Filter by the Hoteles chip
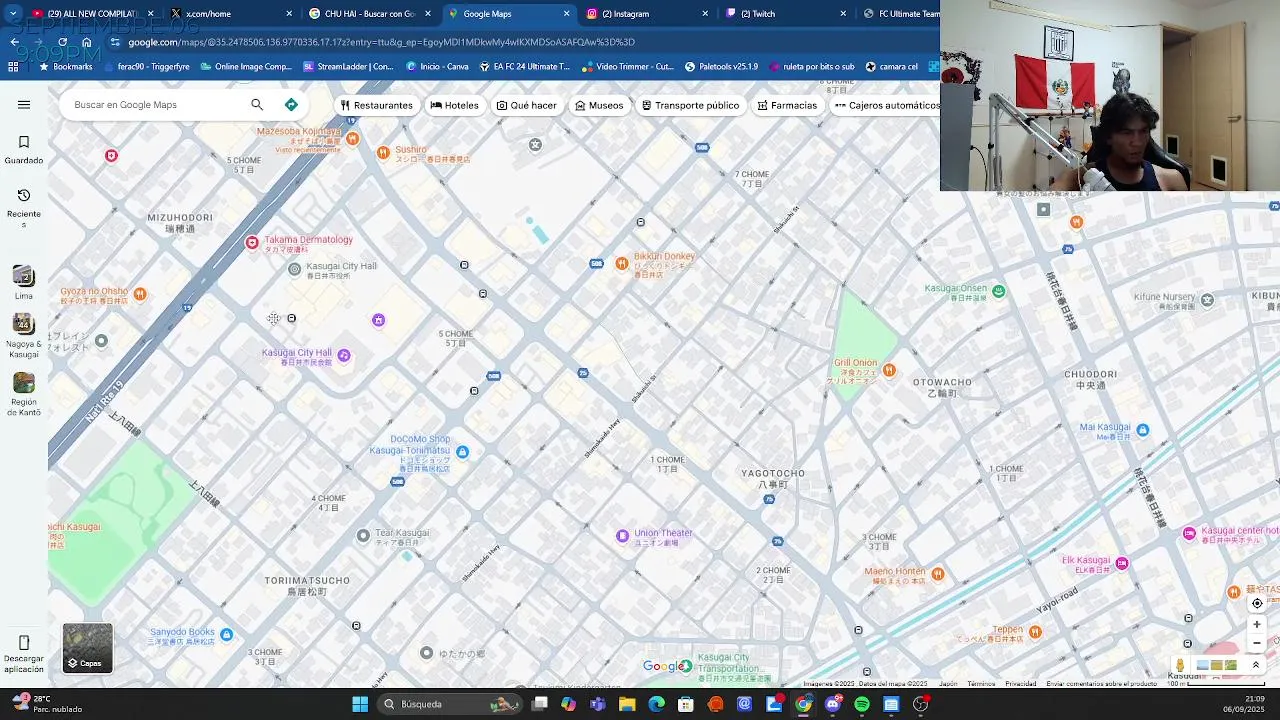 [454, 105]
